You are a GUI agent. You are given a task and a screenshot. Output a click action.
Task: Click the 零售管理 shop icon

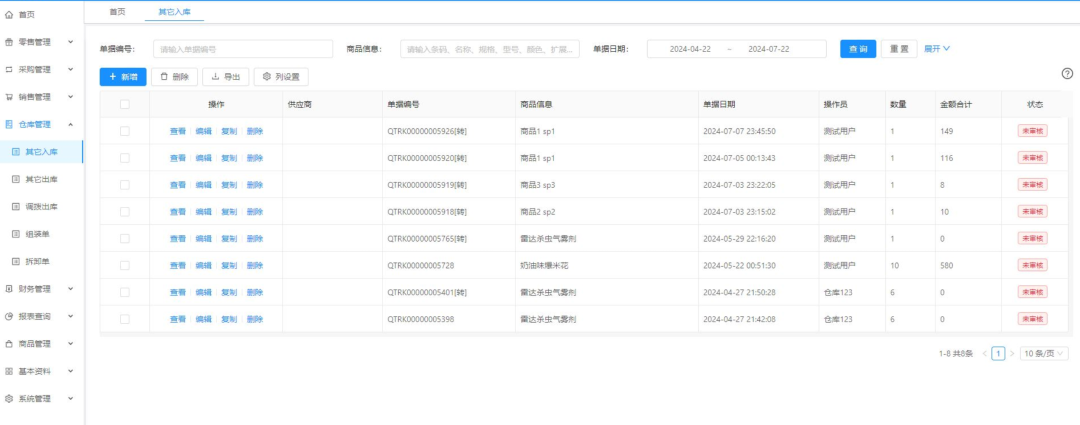coord(9,42)
